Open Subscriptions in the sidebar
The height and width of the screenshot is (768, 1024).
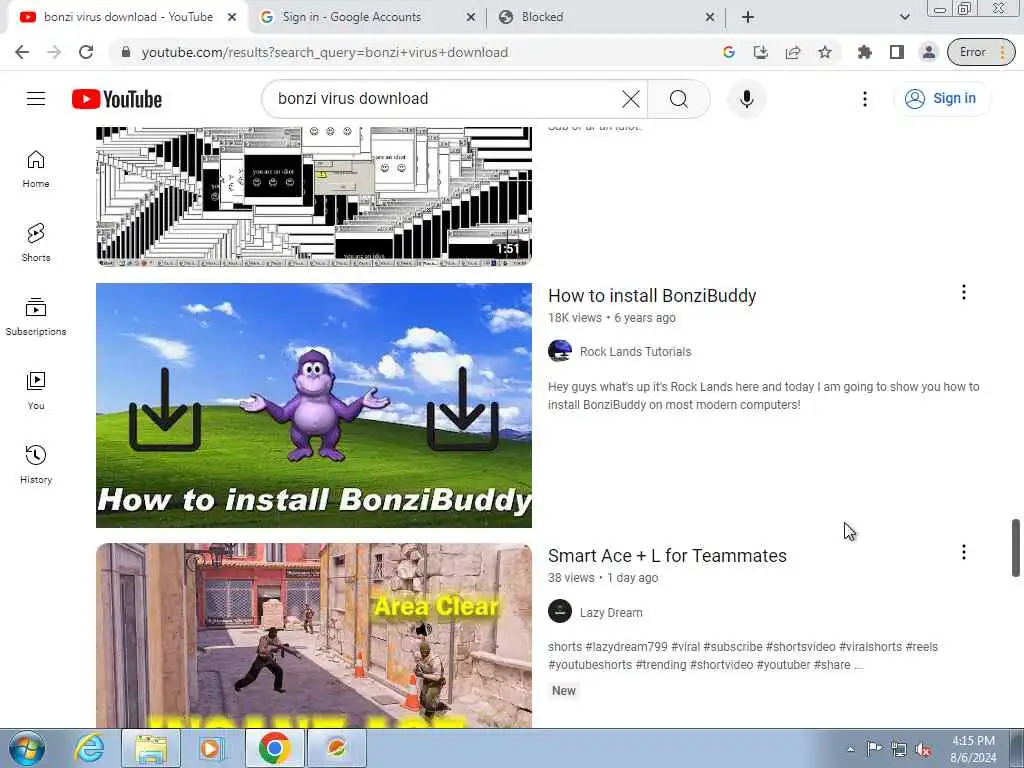[x=36, y=317]
